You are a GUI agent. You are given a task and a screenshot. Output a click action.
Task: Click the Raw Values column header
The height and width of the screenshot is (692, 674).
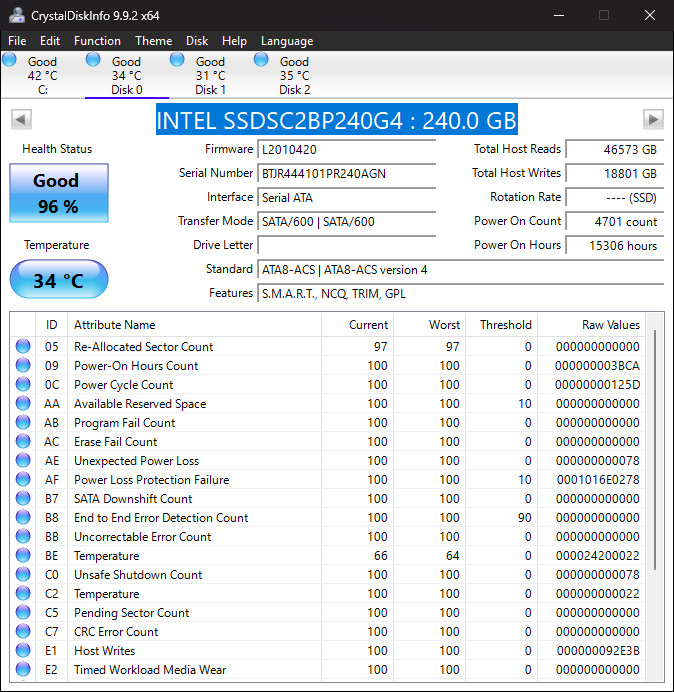coord(591,325)
